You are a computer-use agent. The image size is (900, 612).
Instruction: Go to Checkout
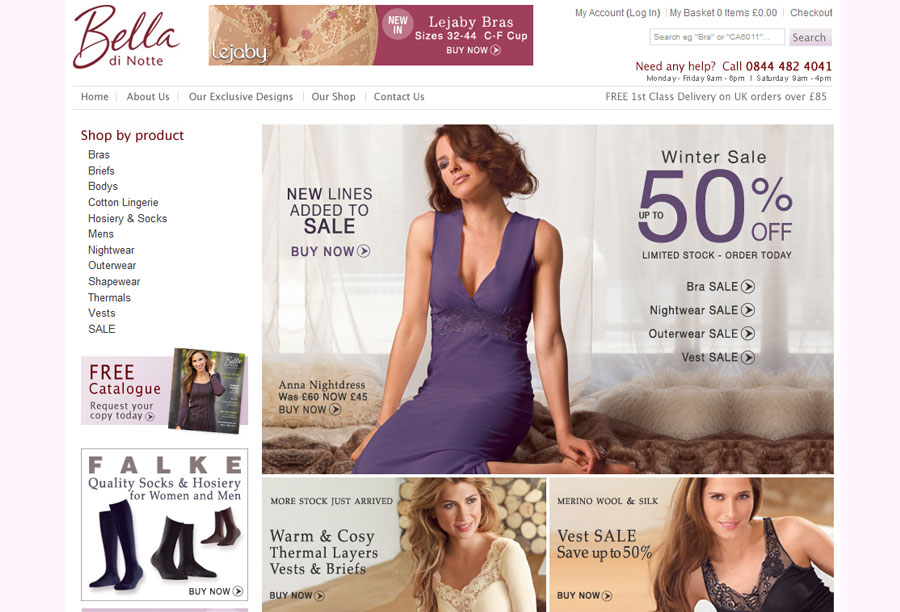(811, 13)
